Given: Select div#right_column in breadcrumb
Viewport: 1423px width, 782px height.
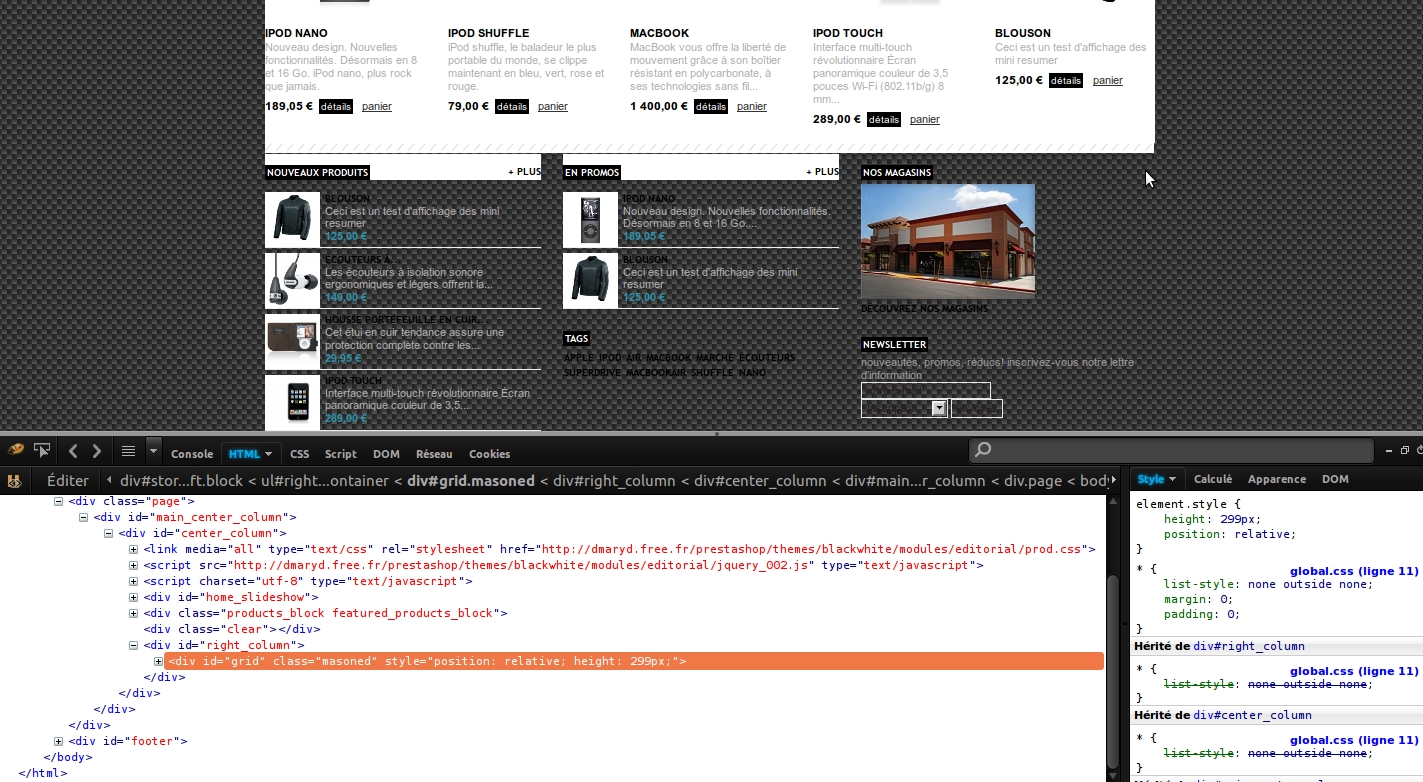Looking at the screenshot, I should pyautogui.click(x=615, y=481).
